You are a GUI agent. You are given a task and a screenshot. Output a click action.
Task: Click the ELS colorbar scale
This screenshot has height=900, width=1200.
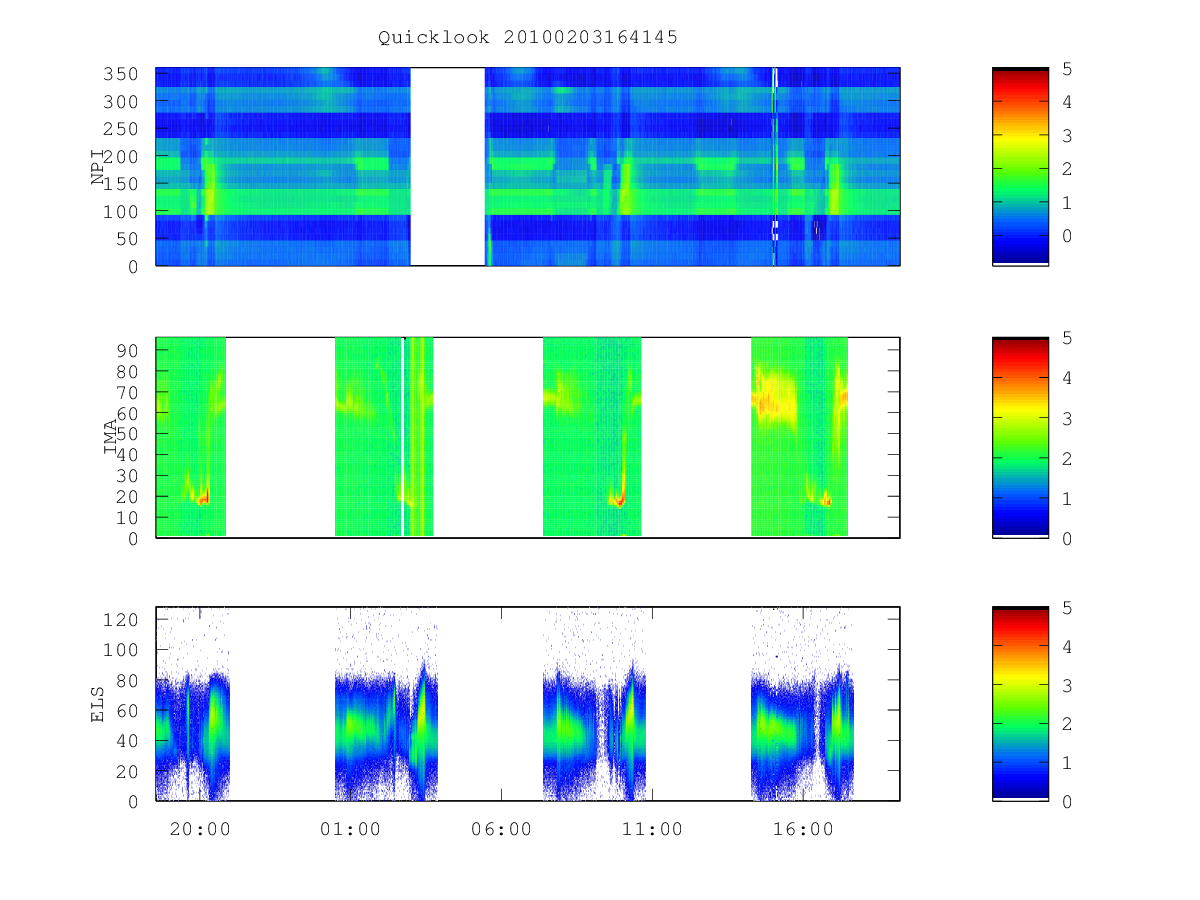point(1020,704)
